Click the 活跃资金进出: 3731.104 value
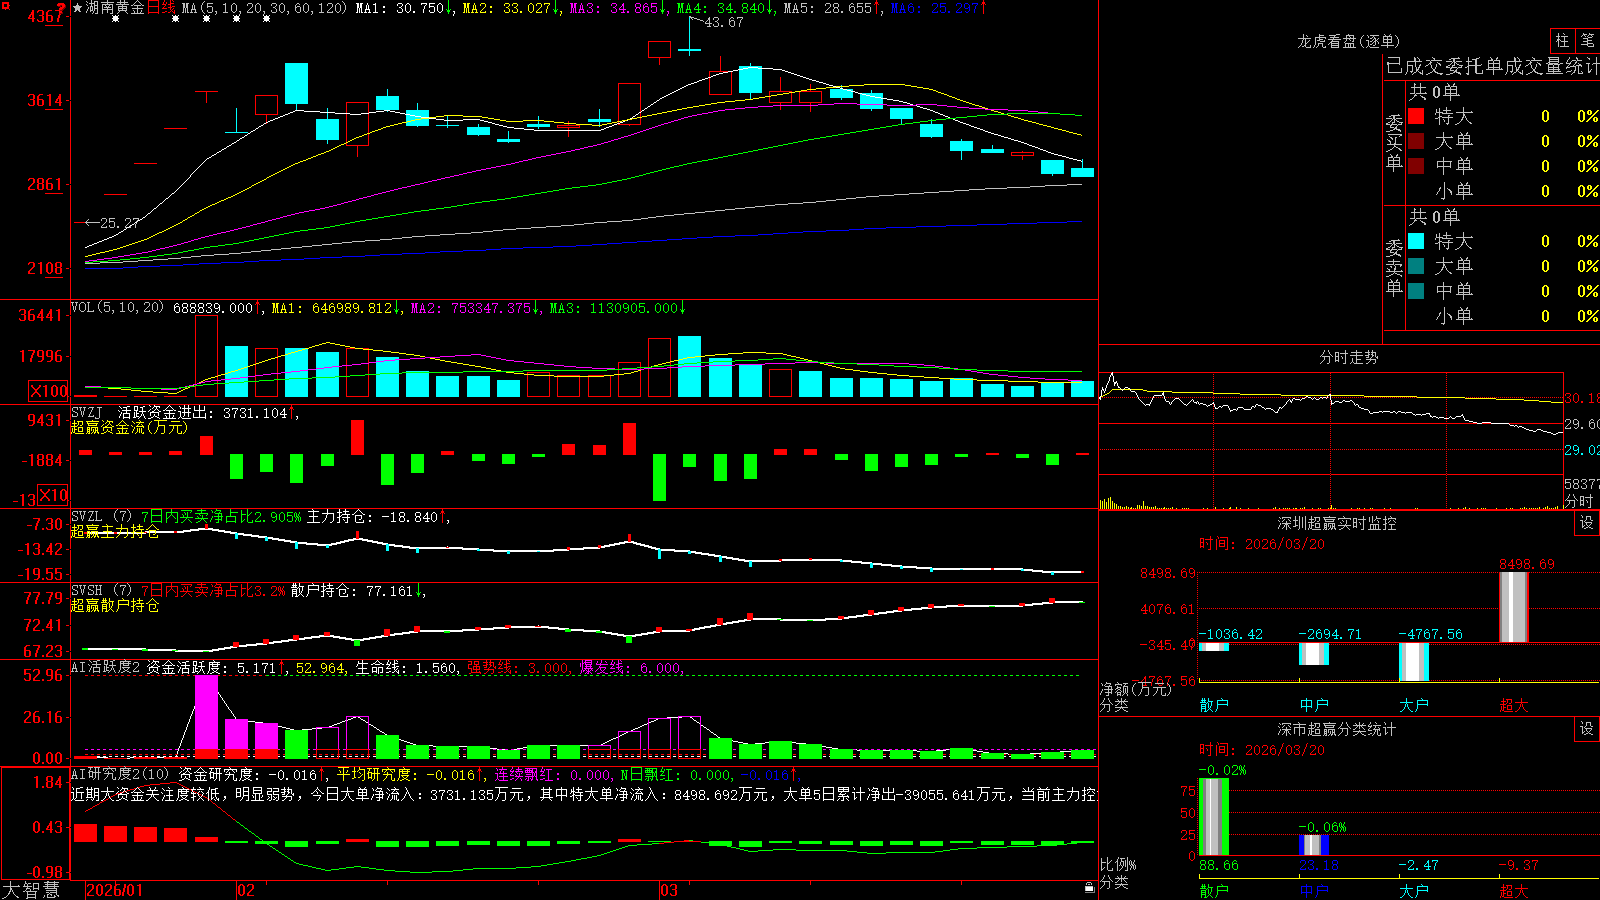 (x=203, y=412)
